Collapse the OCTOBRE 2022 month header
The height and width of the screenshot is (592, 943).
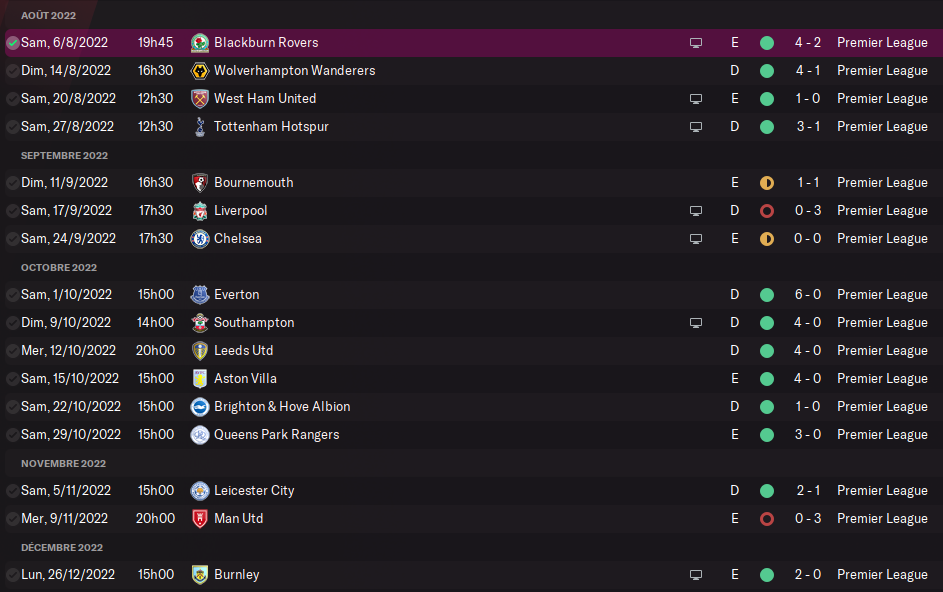[x=59, y=267]
